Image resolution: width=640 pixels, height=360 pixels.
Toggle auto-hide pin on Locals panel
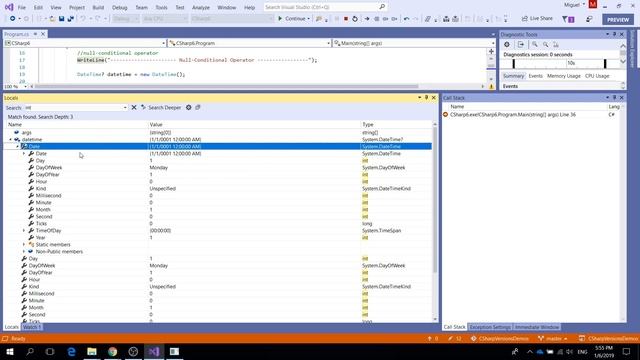(x=427, y=98)
